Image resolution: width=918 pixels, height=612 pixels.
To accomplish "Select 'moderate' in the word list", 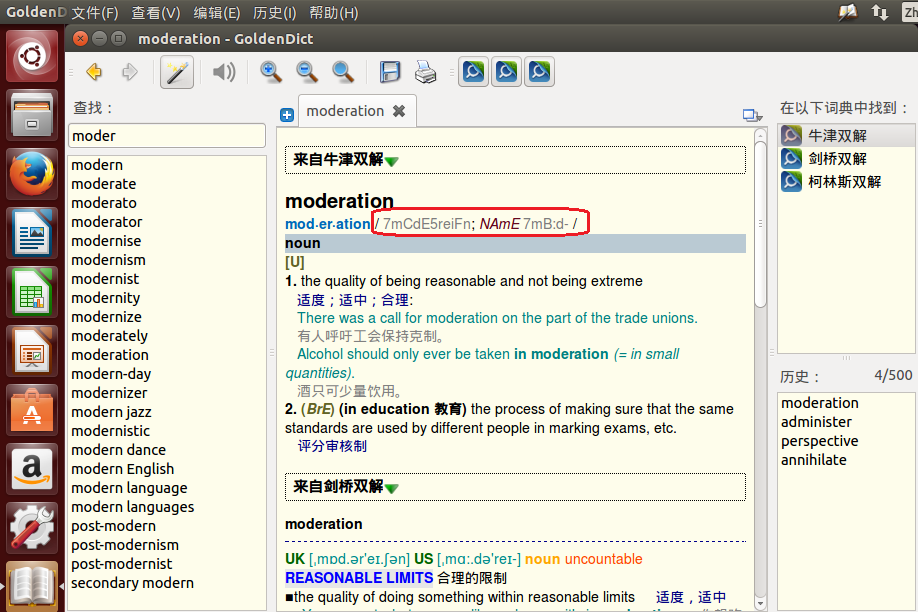I will pyautogui.click(x=104, y=184).
